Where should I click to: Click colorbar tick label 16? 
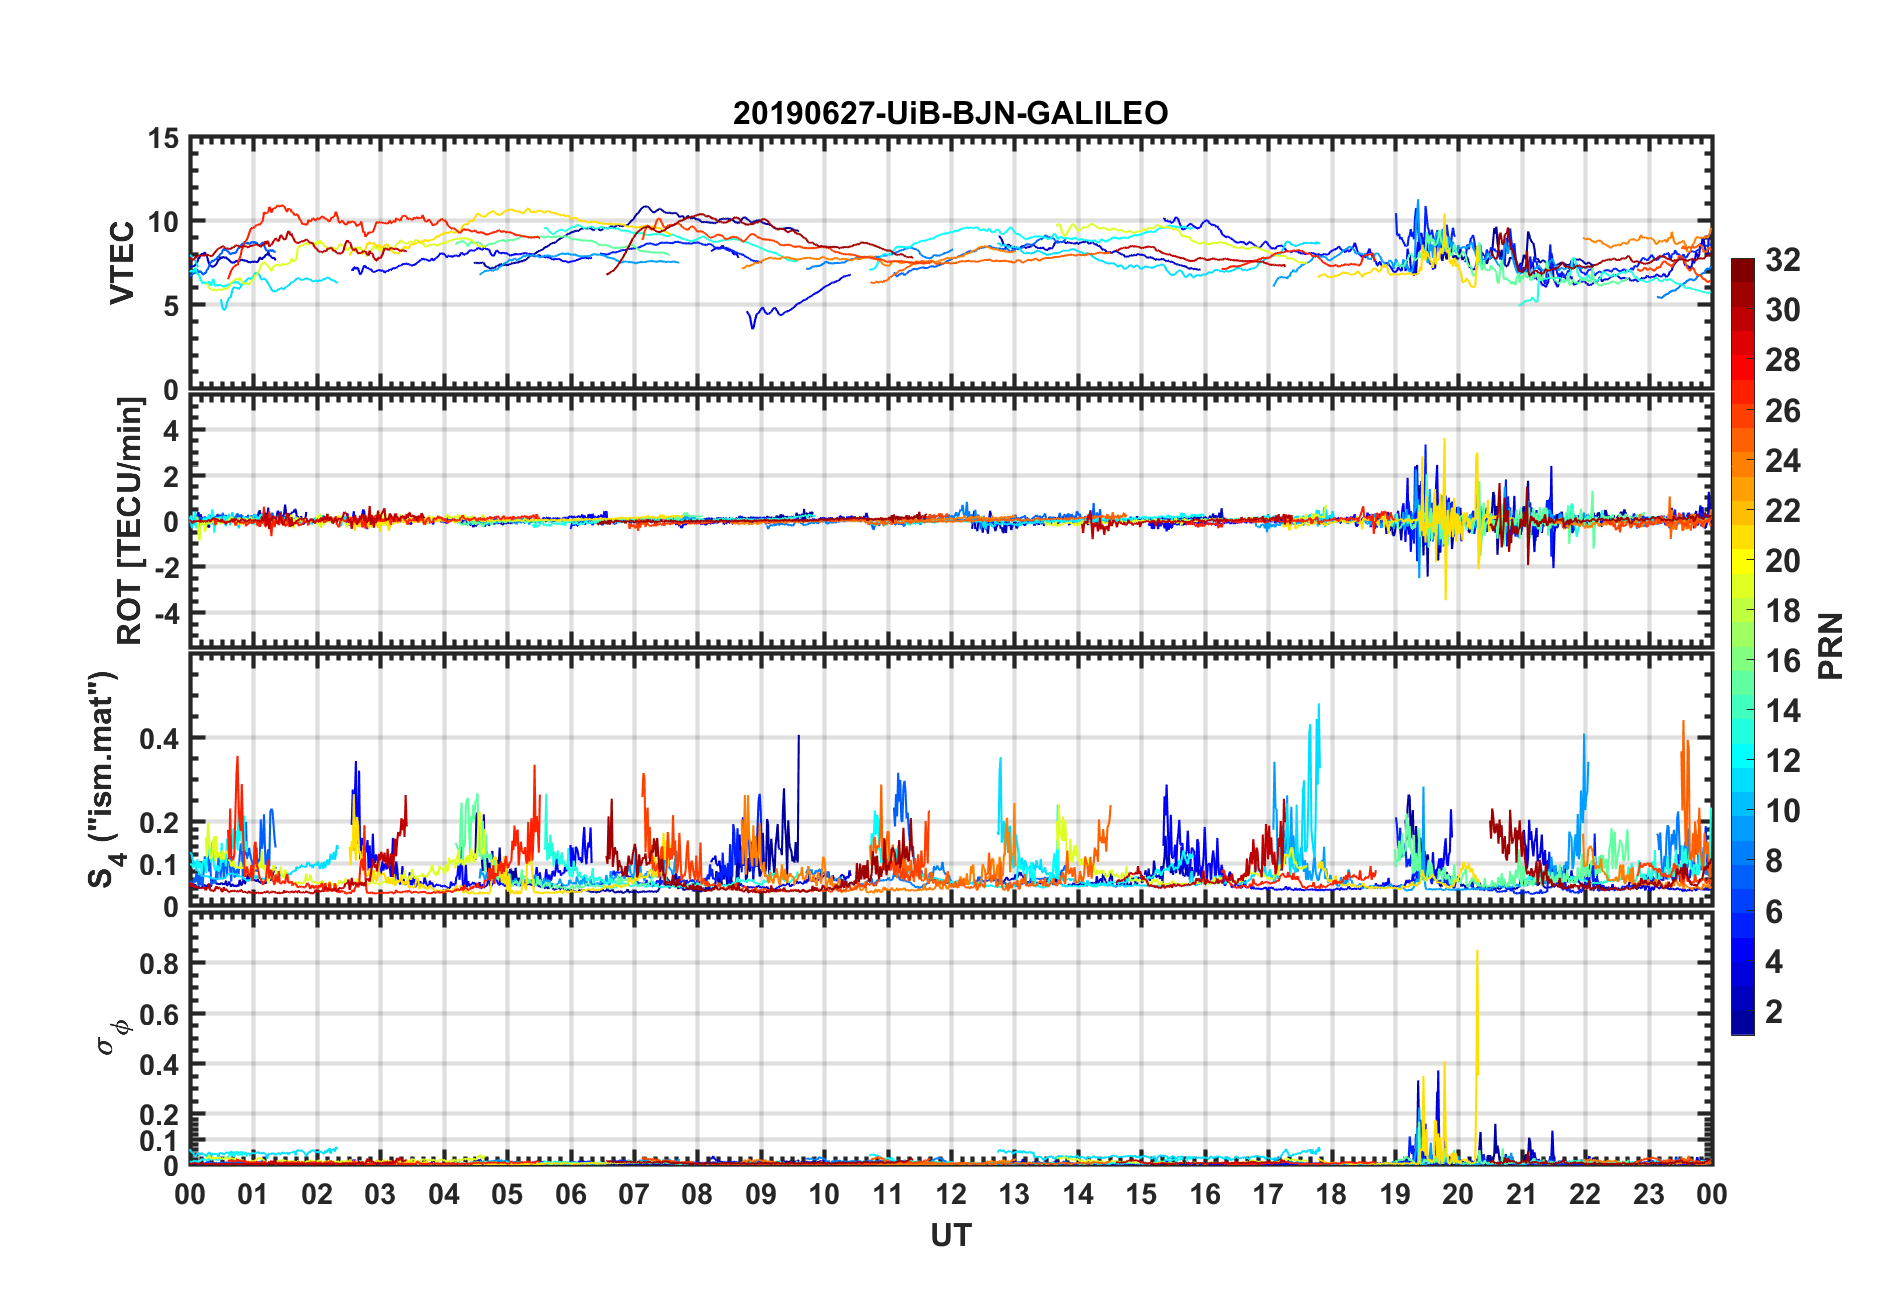[1782, 661]
